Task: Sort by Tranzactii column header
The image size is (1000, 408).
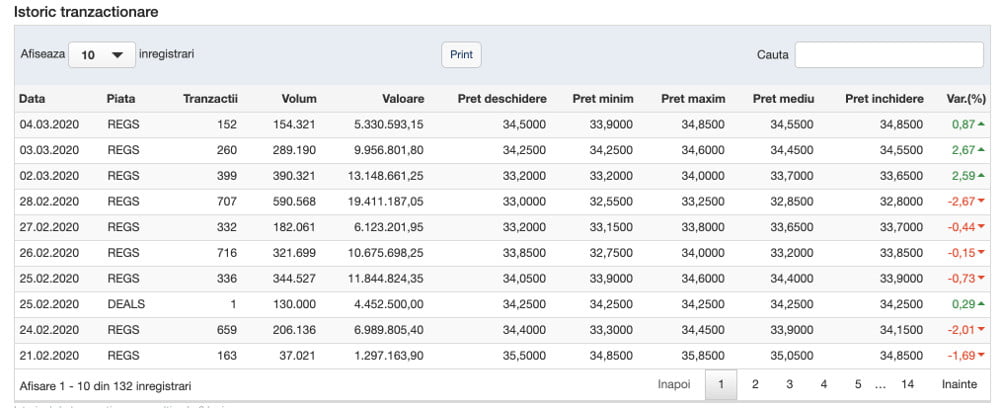Action: pyautogui.click(x=210, y=99)
